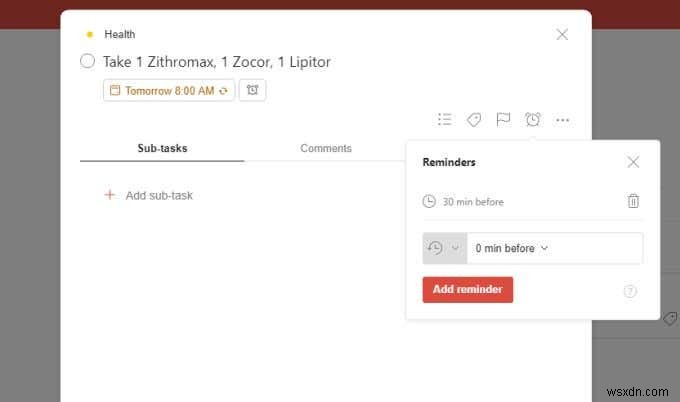Open the sub-tasks list icon

point(445,119)
